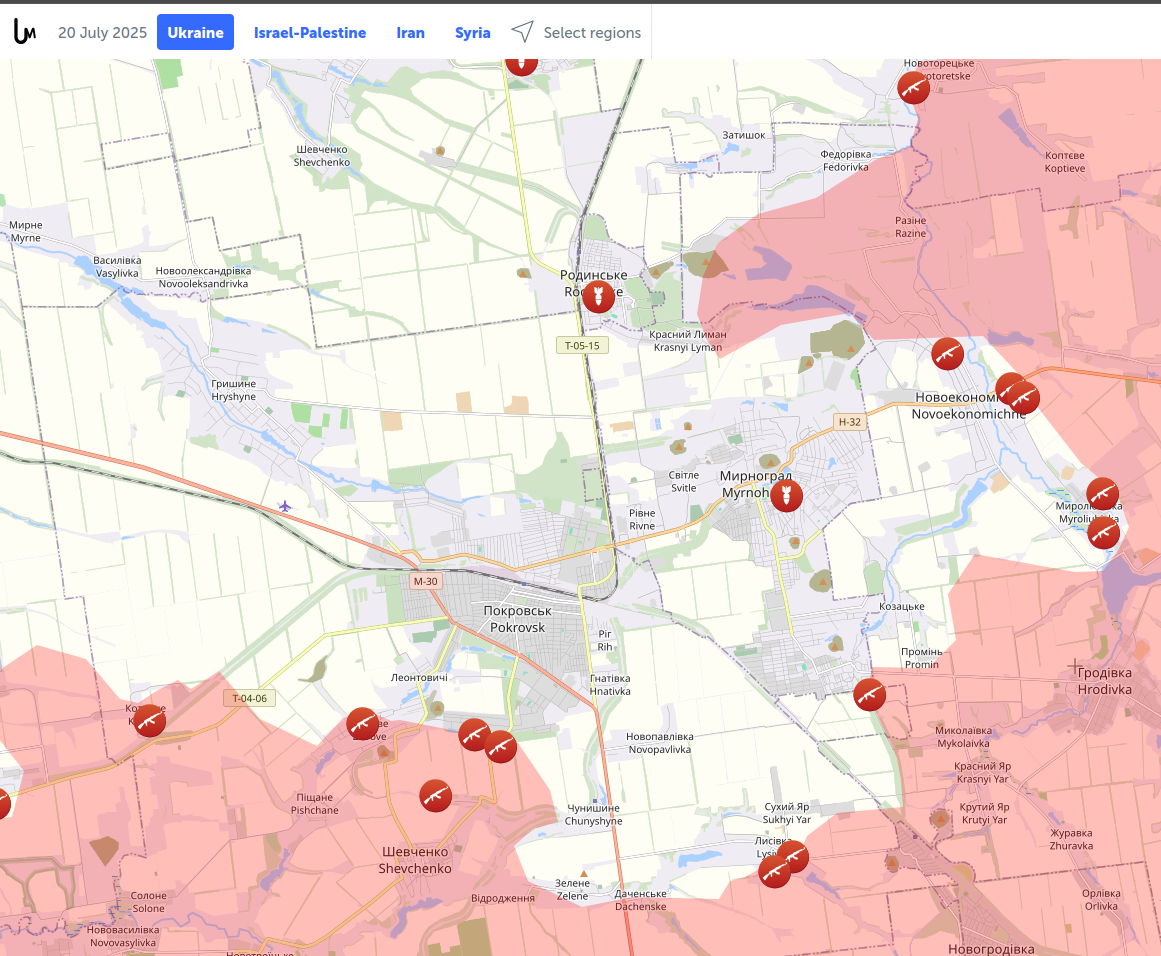Click the Krutyi Yar village label
1161x956 pixels.
pyautogui.click(x=985, y=813)
